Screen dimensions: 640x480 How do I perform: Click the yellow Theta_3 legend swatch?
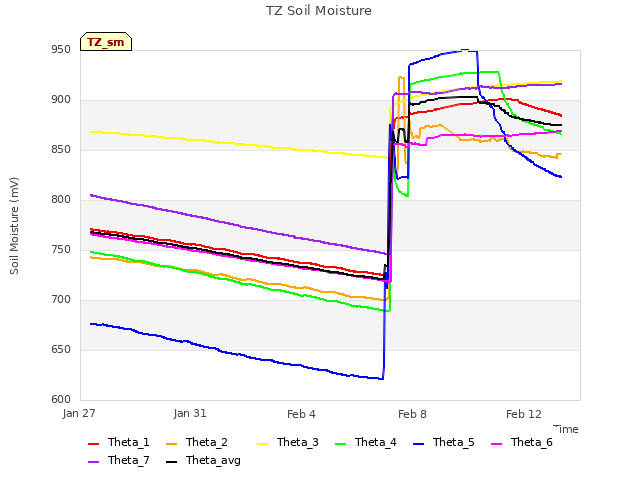click(262, 444)
